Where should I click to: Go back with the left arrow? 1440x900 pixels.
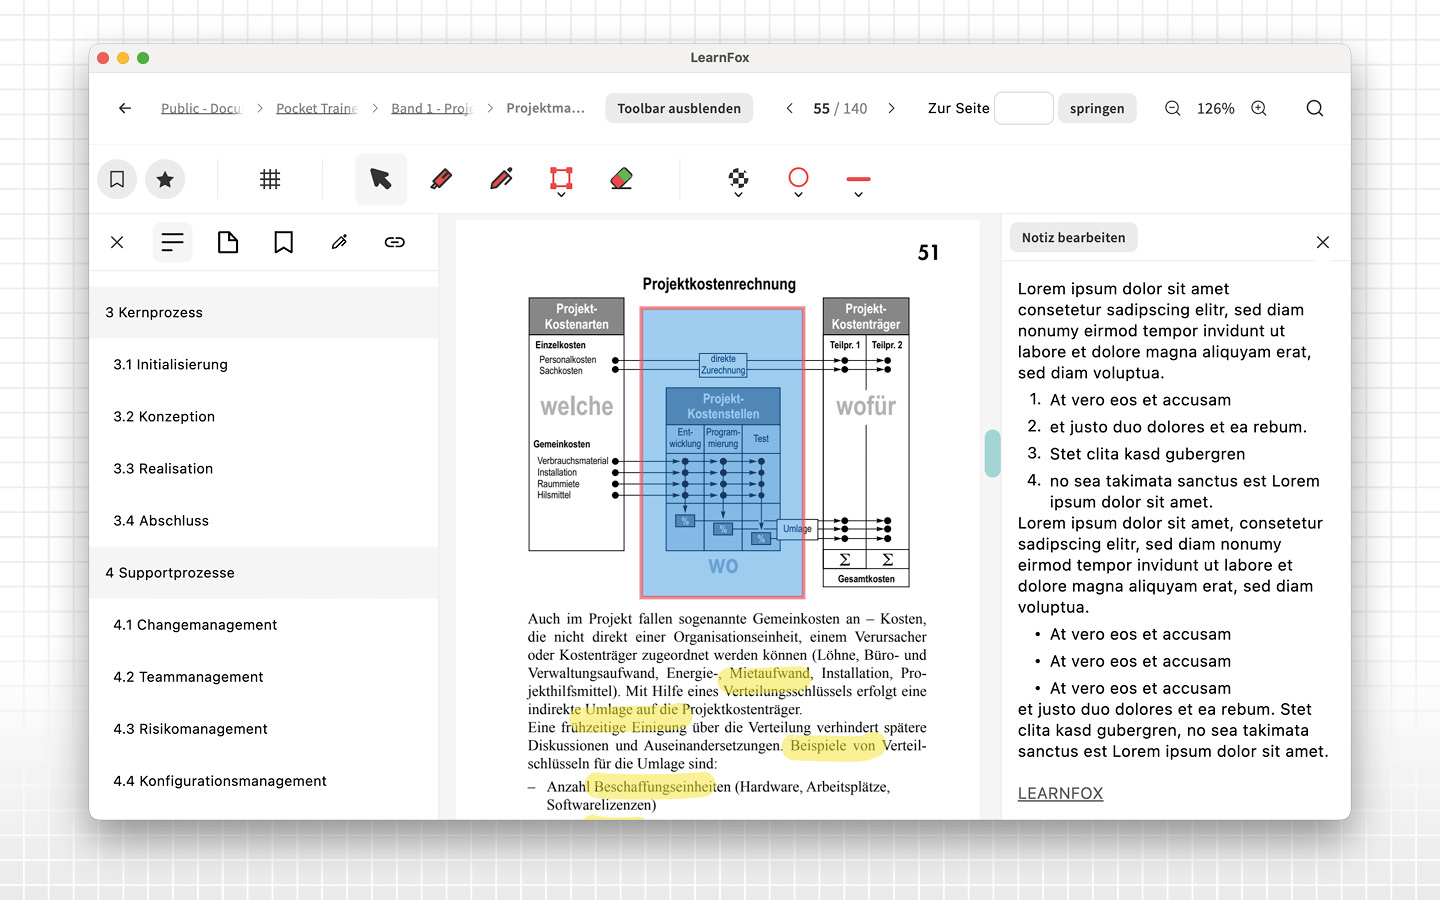[125, 108]
